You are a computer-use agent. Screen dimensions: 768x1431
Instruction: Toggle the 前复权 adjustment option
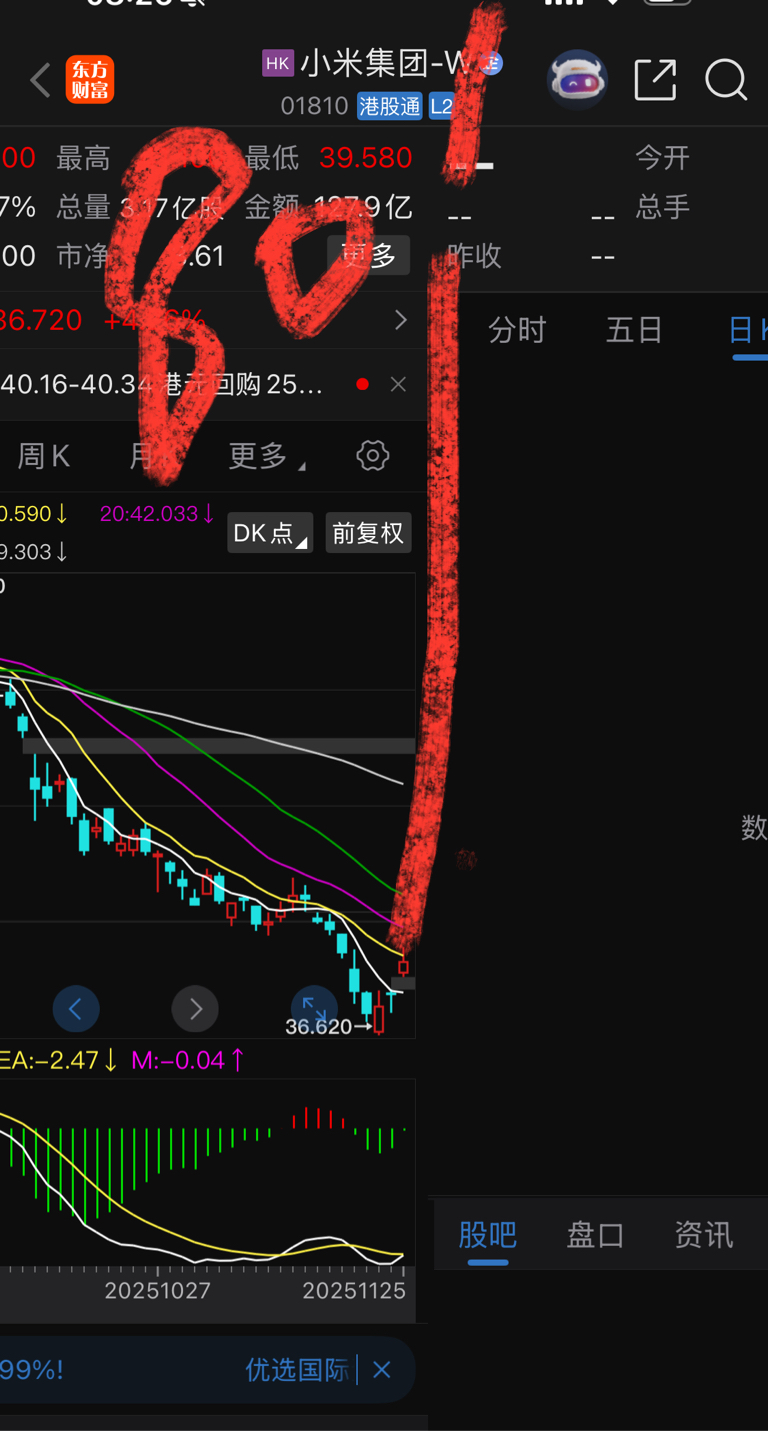368,533
